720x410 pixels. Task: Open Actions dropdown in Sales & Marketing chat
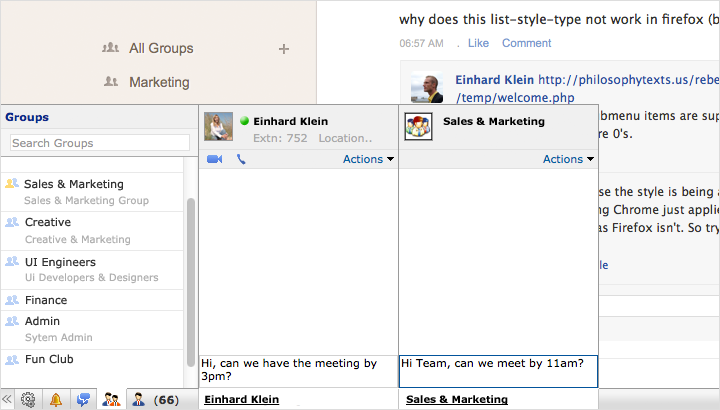click(568, 159)
